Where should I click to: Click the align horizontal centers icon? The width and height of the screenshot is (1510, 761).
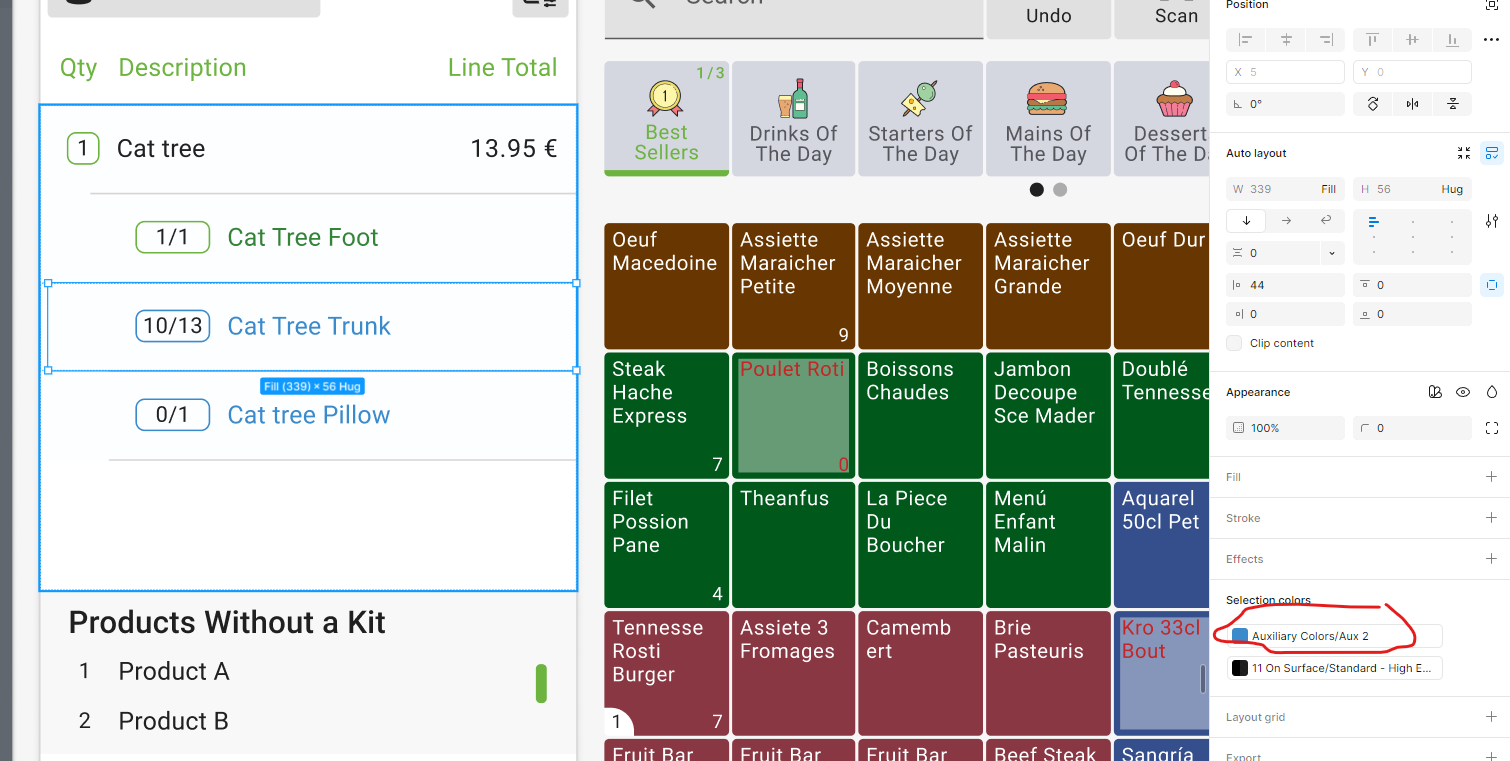pyautogui.click(x=1286, y=40)
